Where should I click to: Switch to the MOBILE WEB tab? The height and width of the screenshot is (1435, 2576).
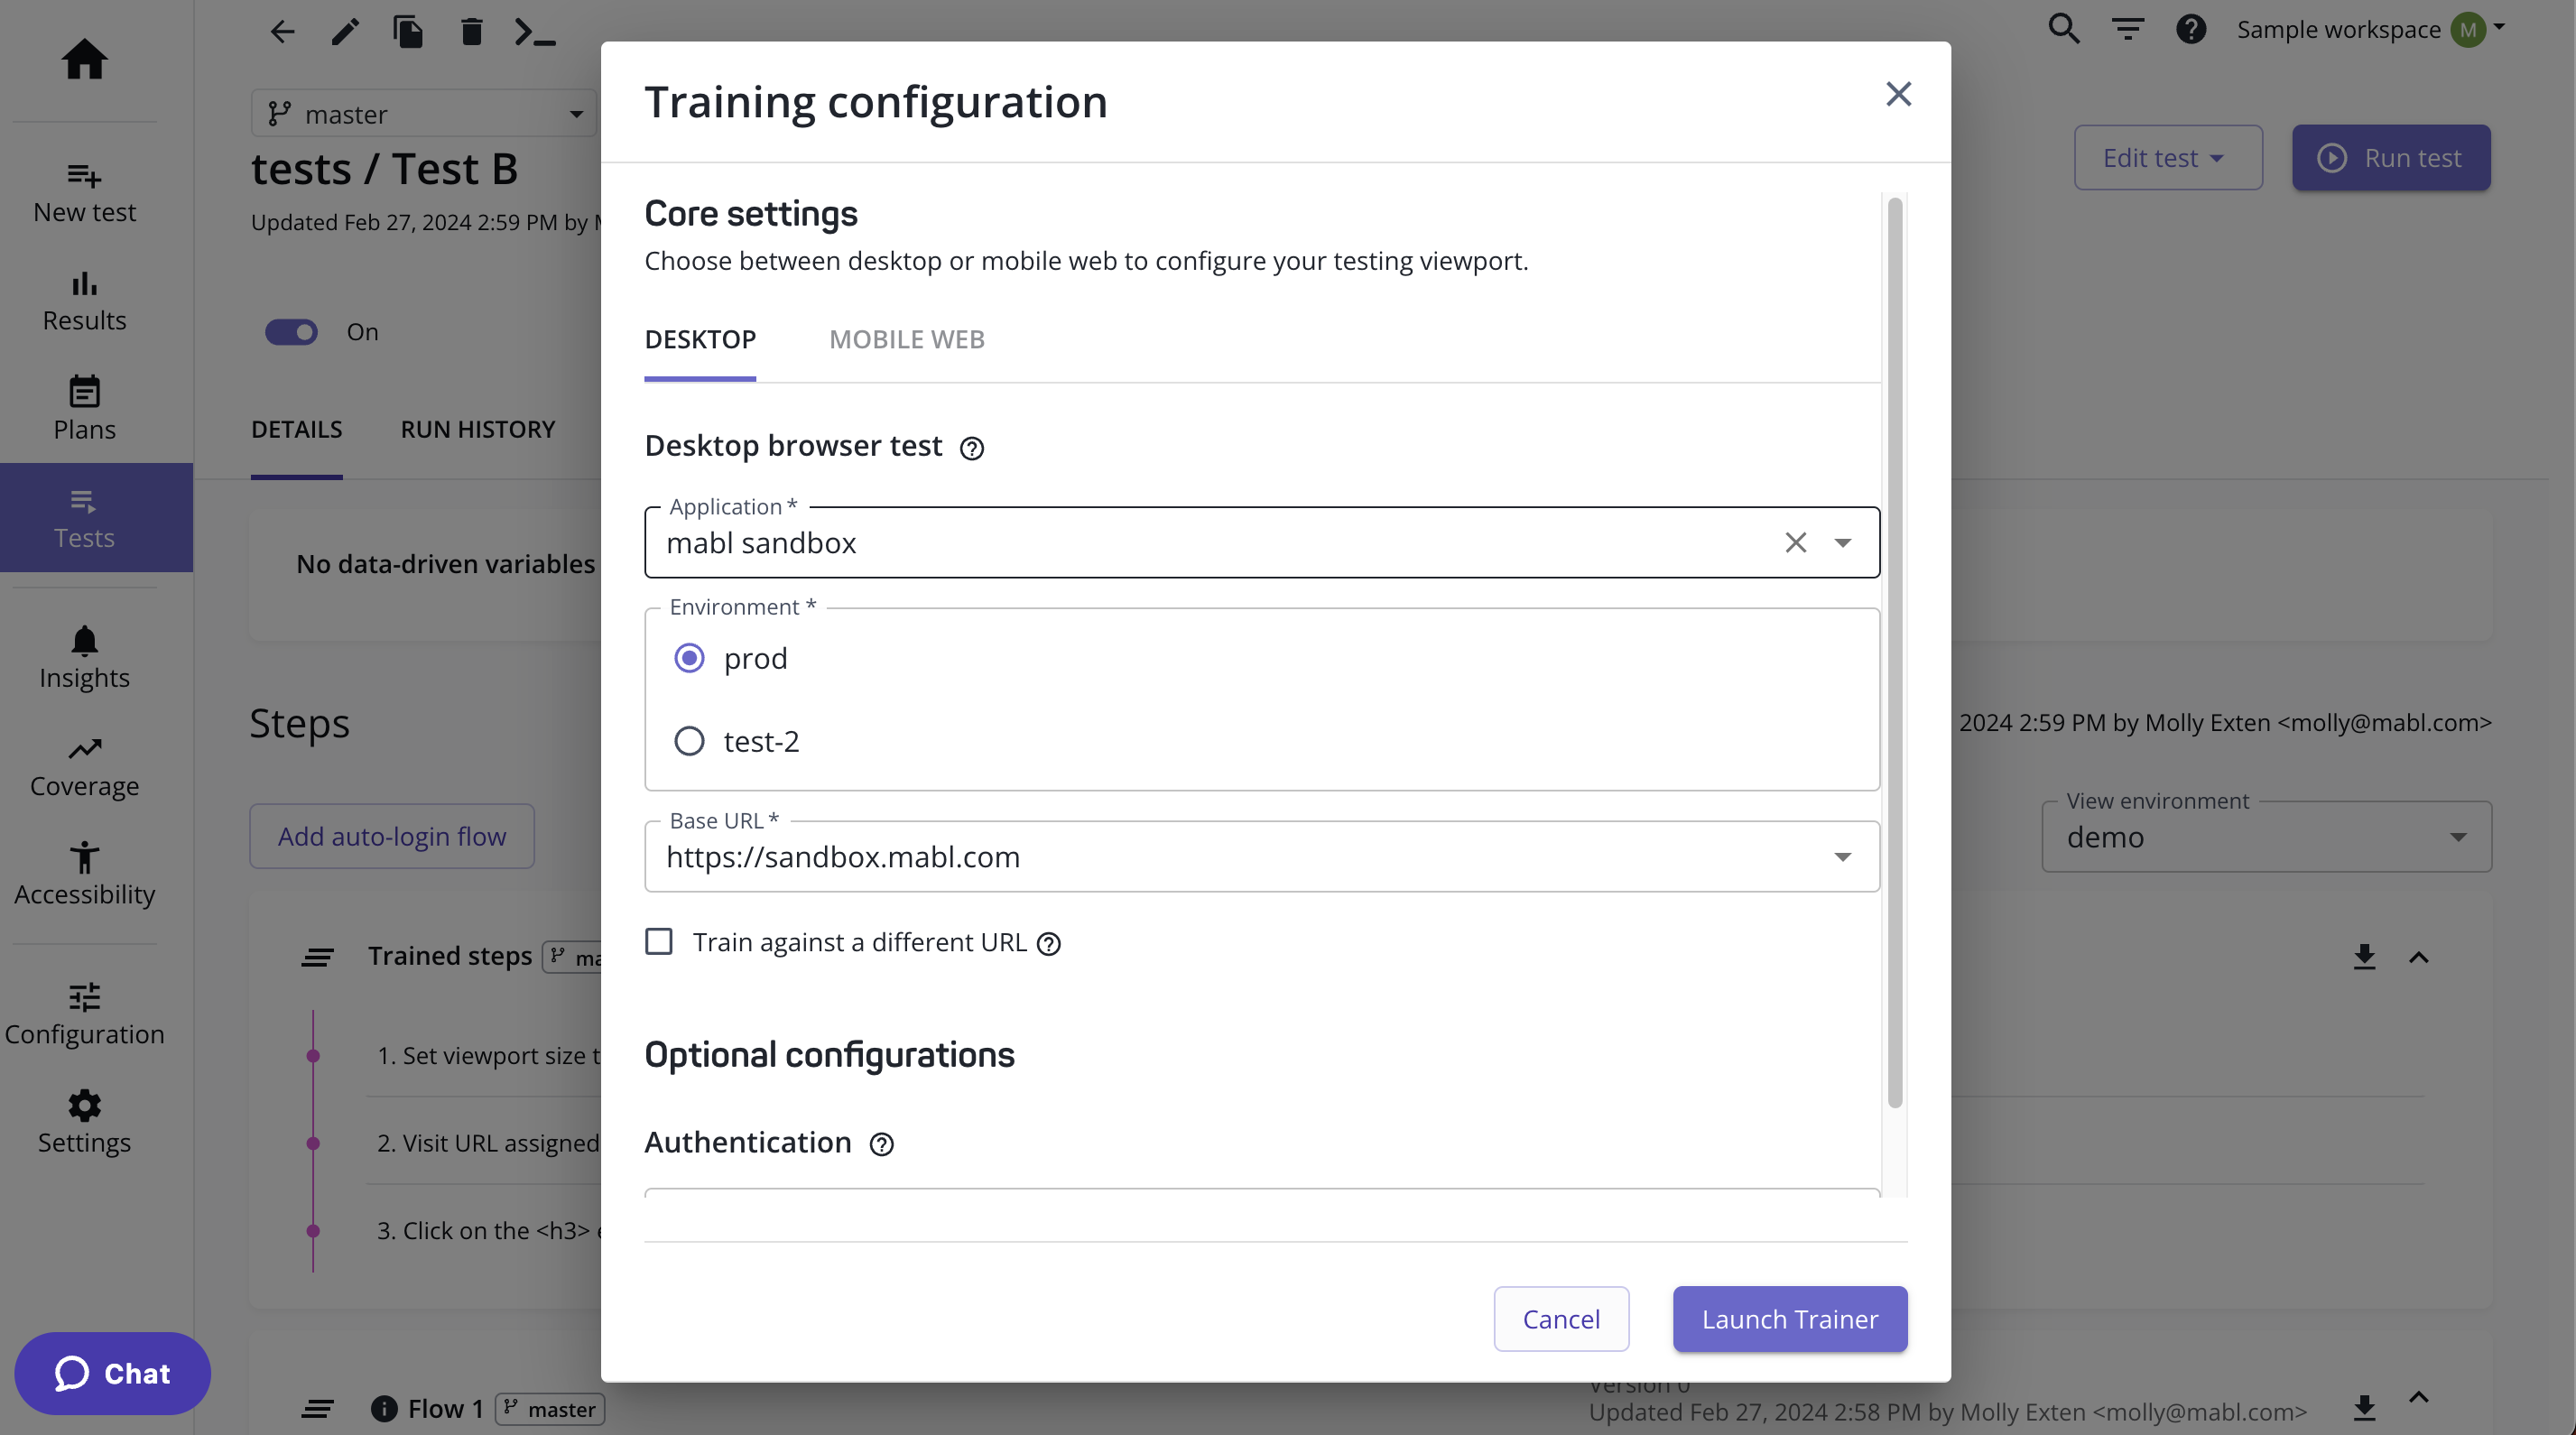906,340
